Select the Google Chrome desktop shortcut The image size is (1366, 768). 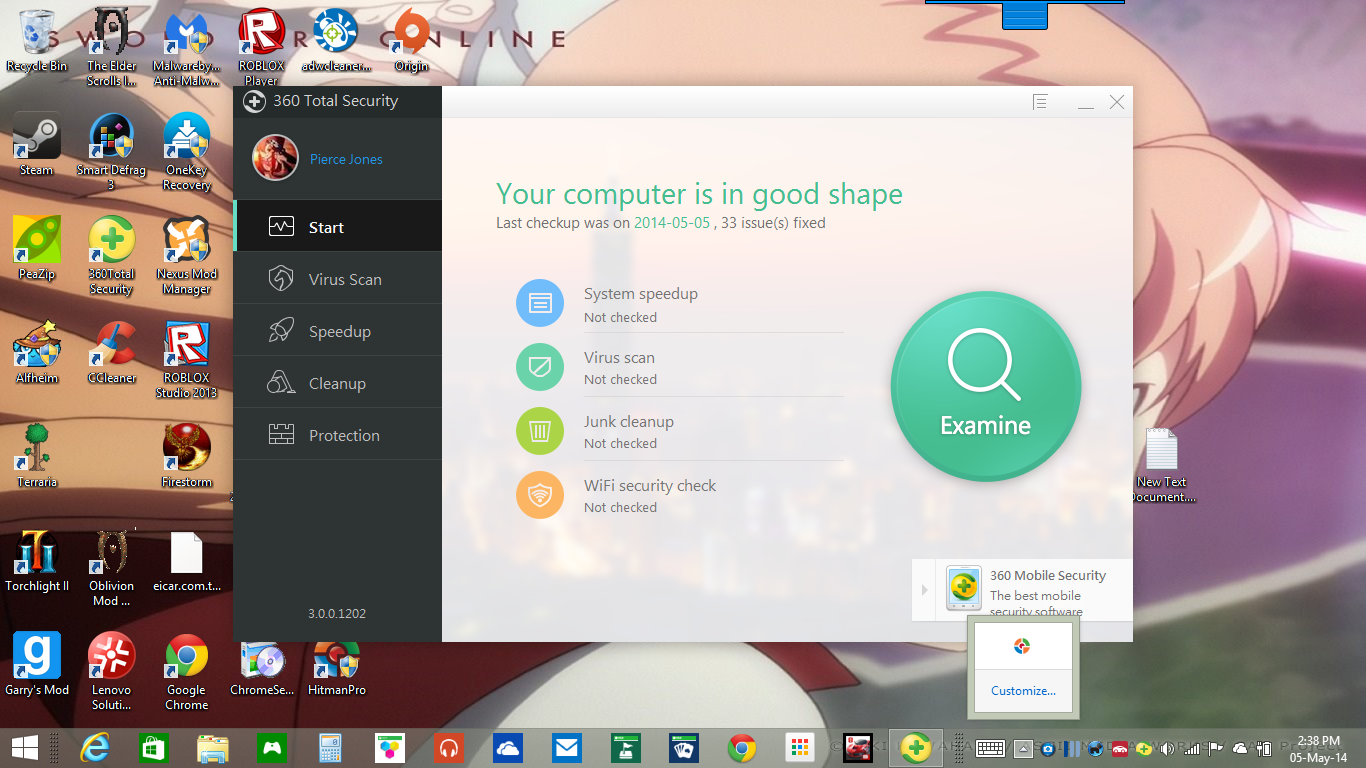click(187, 671)
